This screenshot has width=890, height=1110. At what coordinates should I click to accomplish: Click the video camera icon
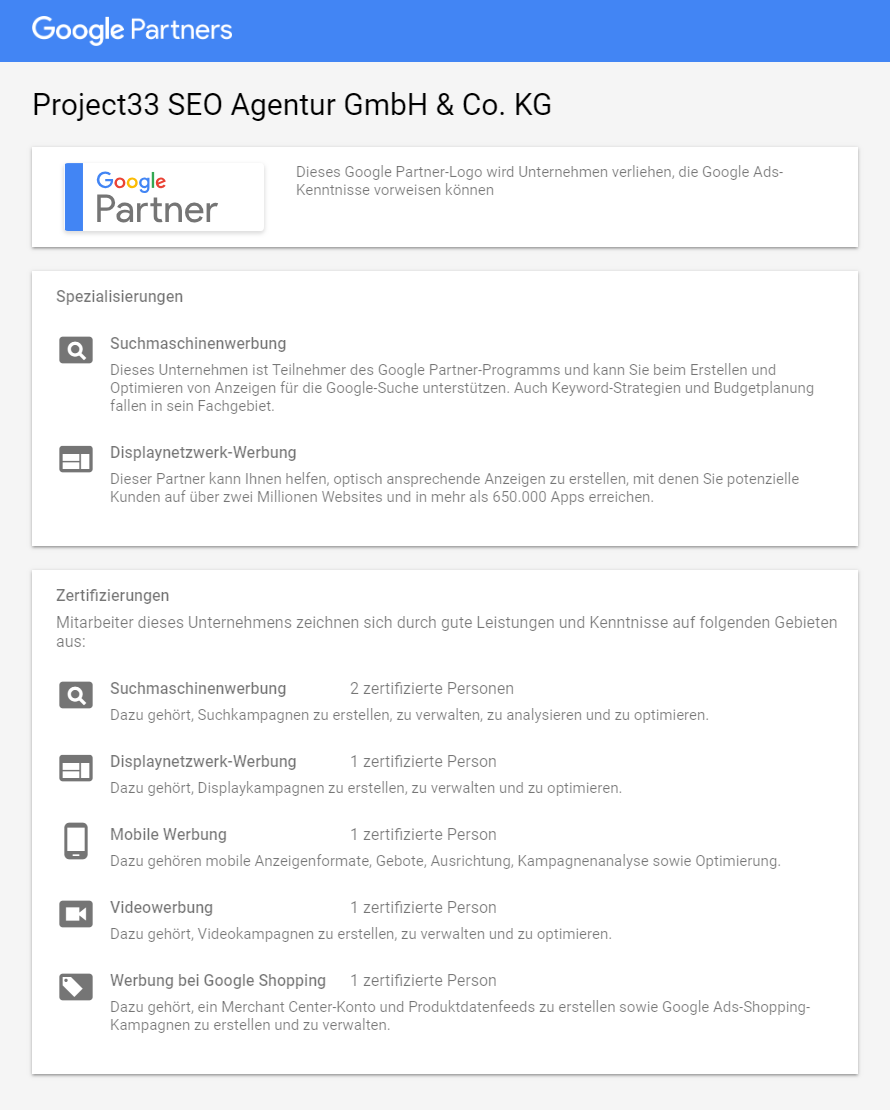pyautogui.click(x=76, y=914)
